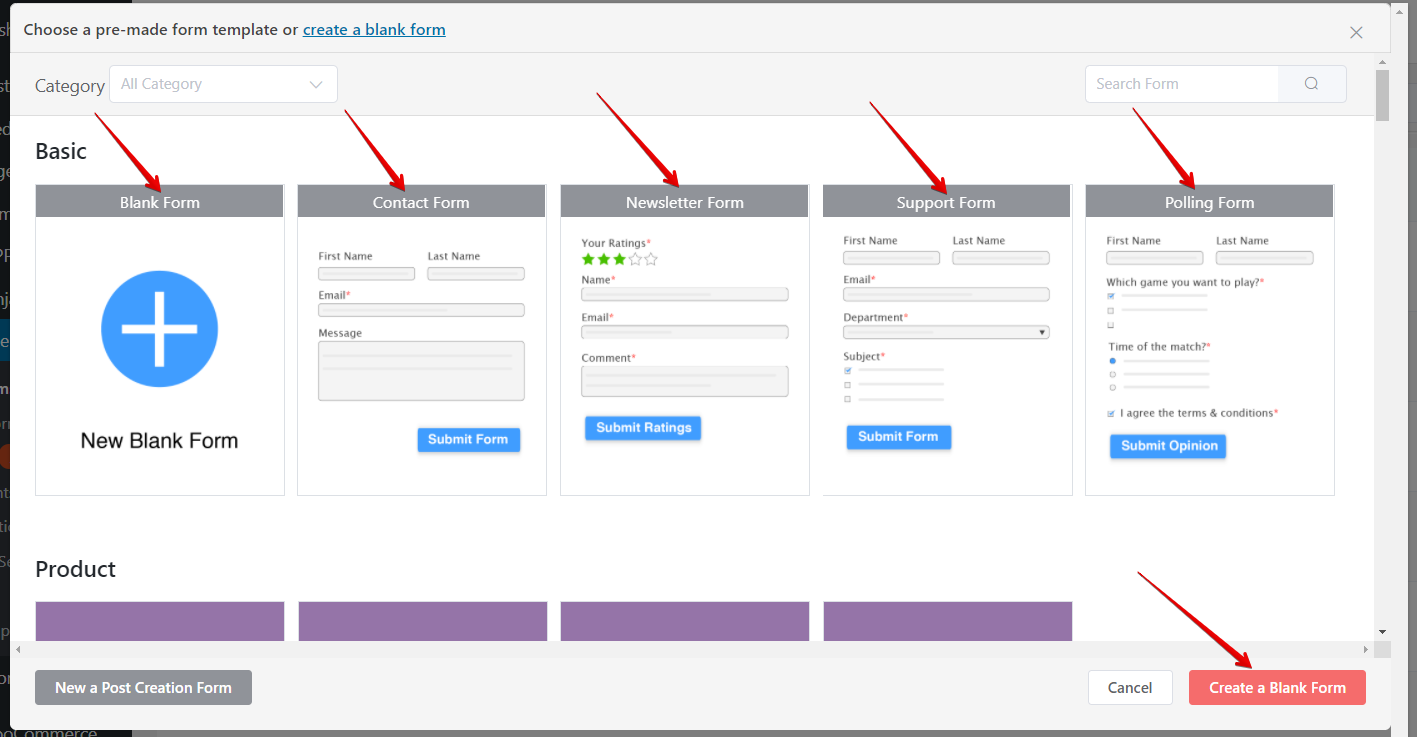Click the search magnifying glass icon
Screen dimensions: 1417x737
click(1311, 84)
